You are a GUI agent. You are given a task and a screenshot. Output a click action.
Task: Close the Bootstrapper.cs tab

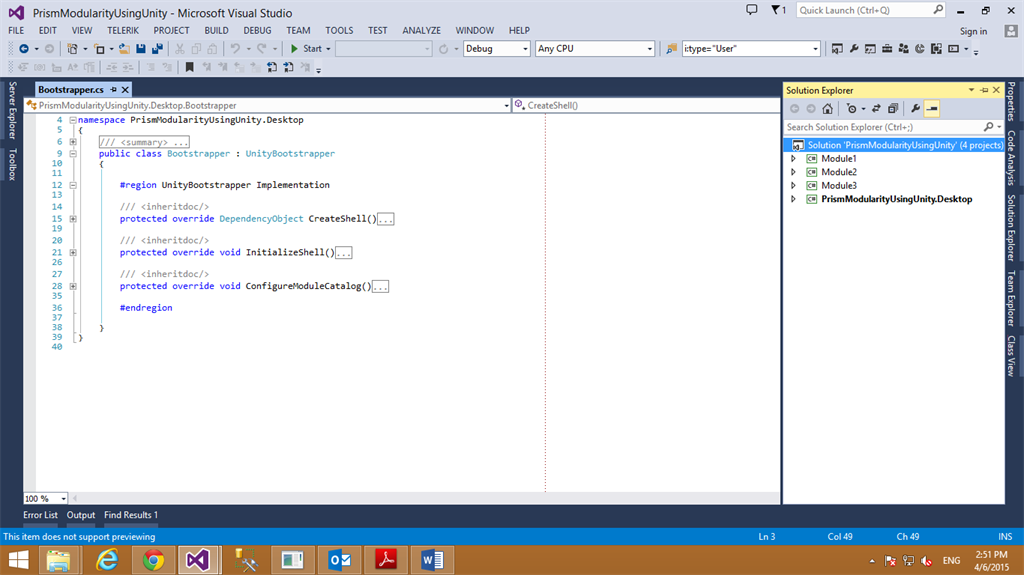pyautogui.click(x=125, y=90)
